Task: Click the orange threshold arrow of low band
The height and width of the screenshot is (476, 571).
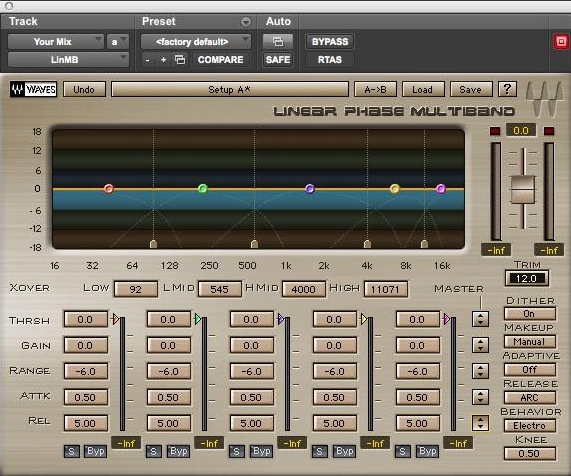Action: (x=115, y=319)
